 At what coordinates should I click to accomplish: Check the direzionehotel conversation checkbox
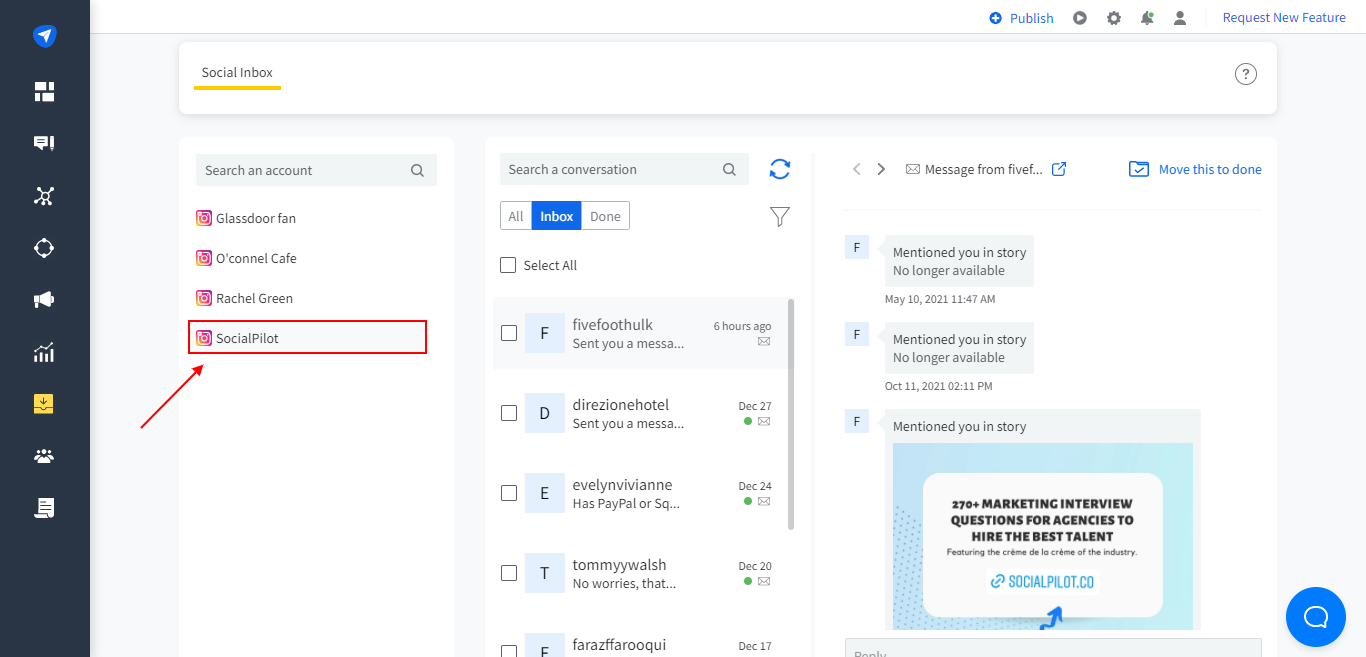coord(509,413)
